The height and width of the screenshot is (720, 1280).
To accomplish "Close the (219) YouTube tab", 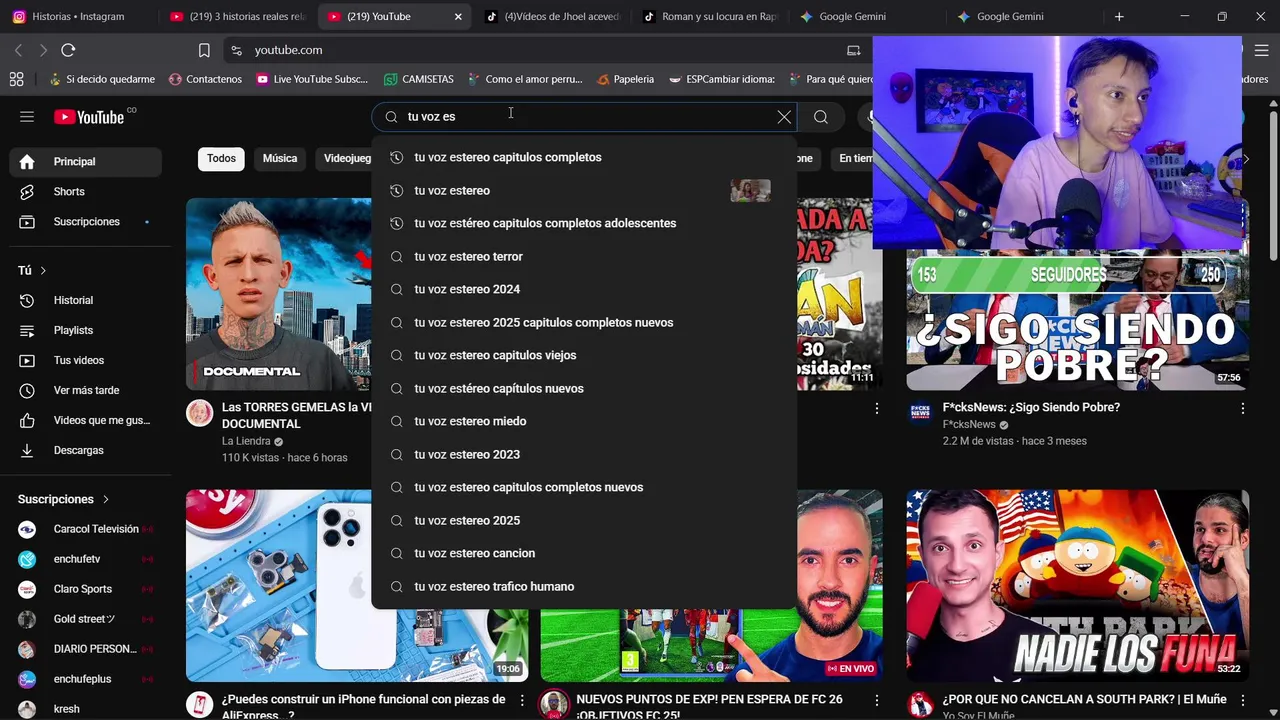I will pyautogui.click(x=458, y=16).
